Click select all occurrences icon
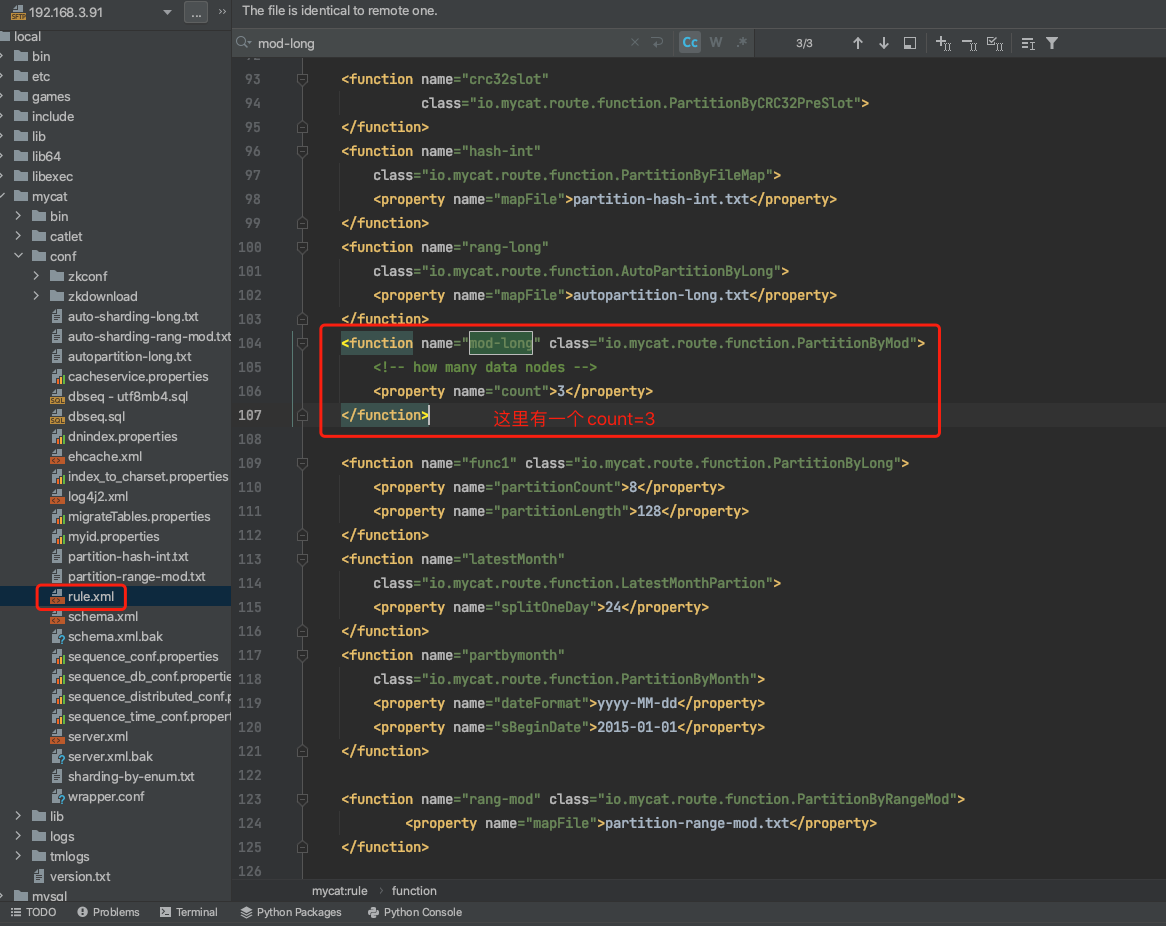Viewport: 1166px width, 926px height. tap(994, 43)
